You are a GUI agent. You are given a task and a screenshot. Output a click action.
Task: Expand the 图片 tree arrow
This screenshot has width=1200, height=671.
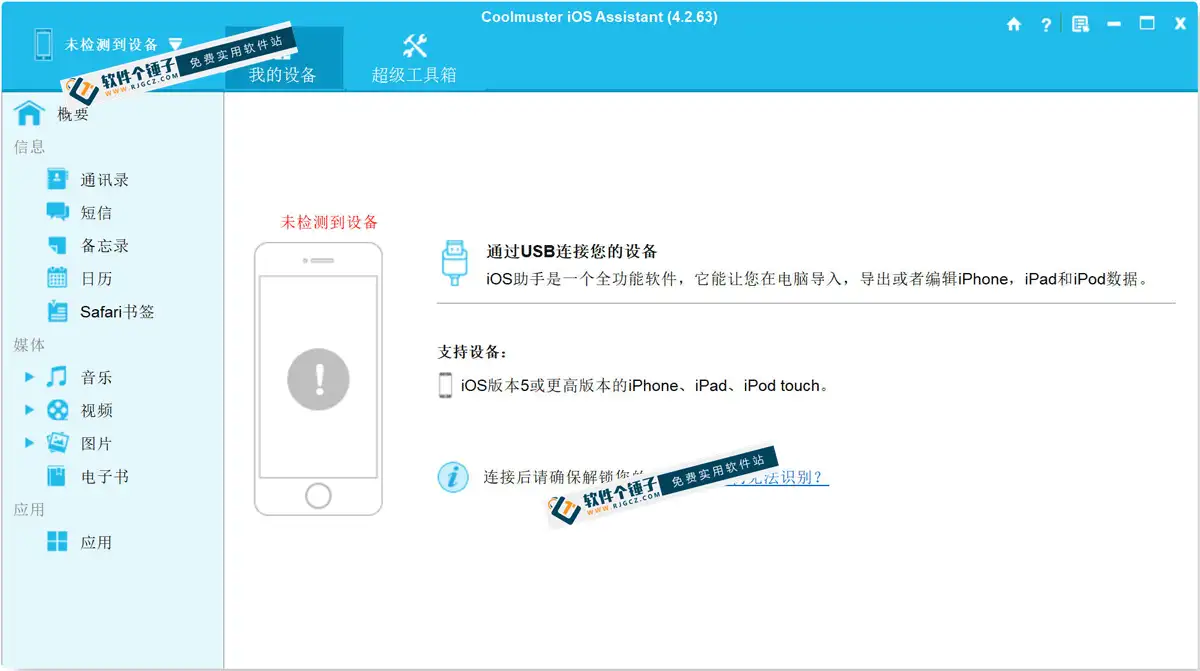coord(29,443)
